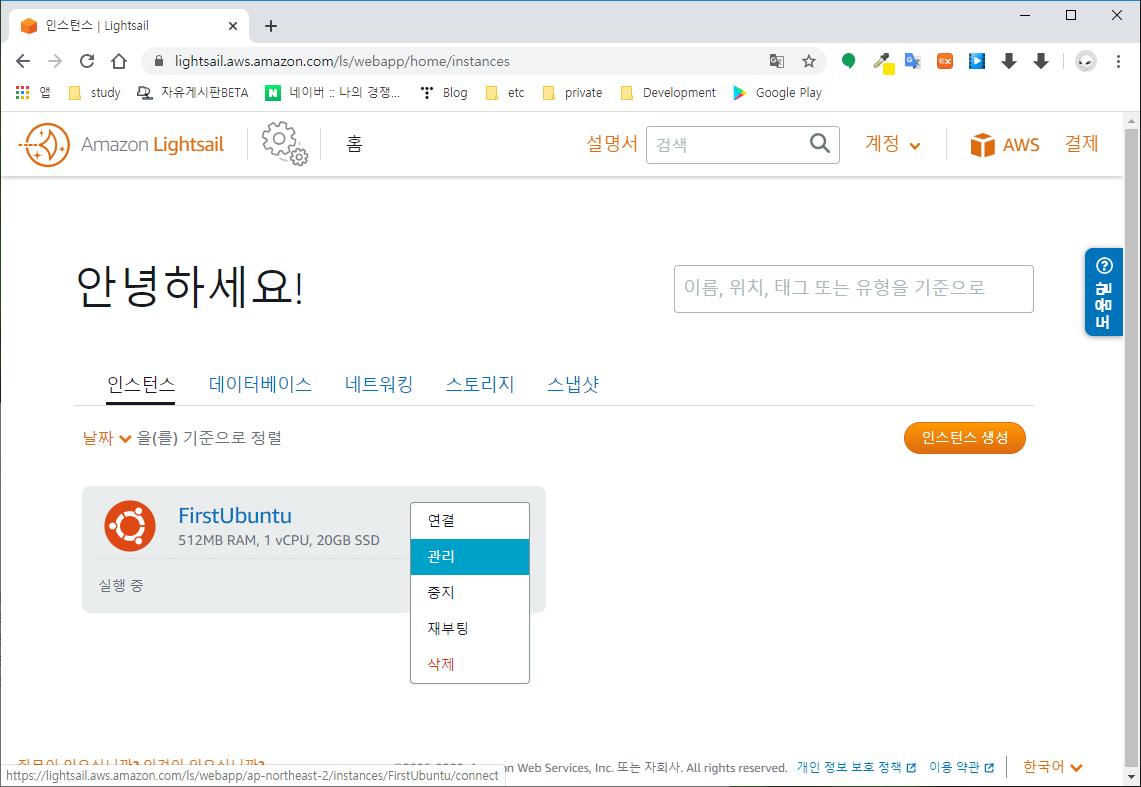1141x787 pixels.
Task: Close the Lightsail browser tab
Action: (233, 26)
